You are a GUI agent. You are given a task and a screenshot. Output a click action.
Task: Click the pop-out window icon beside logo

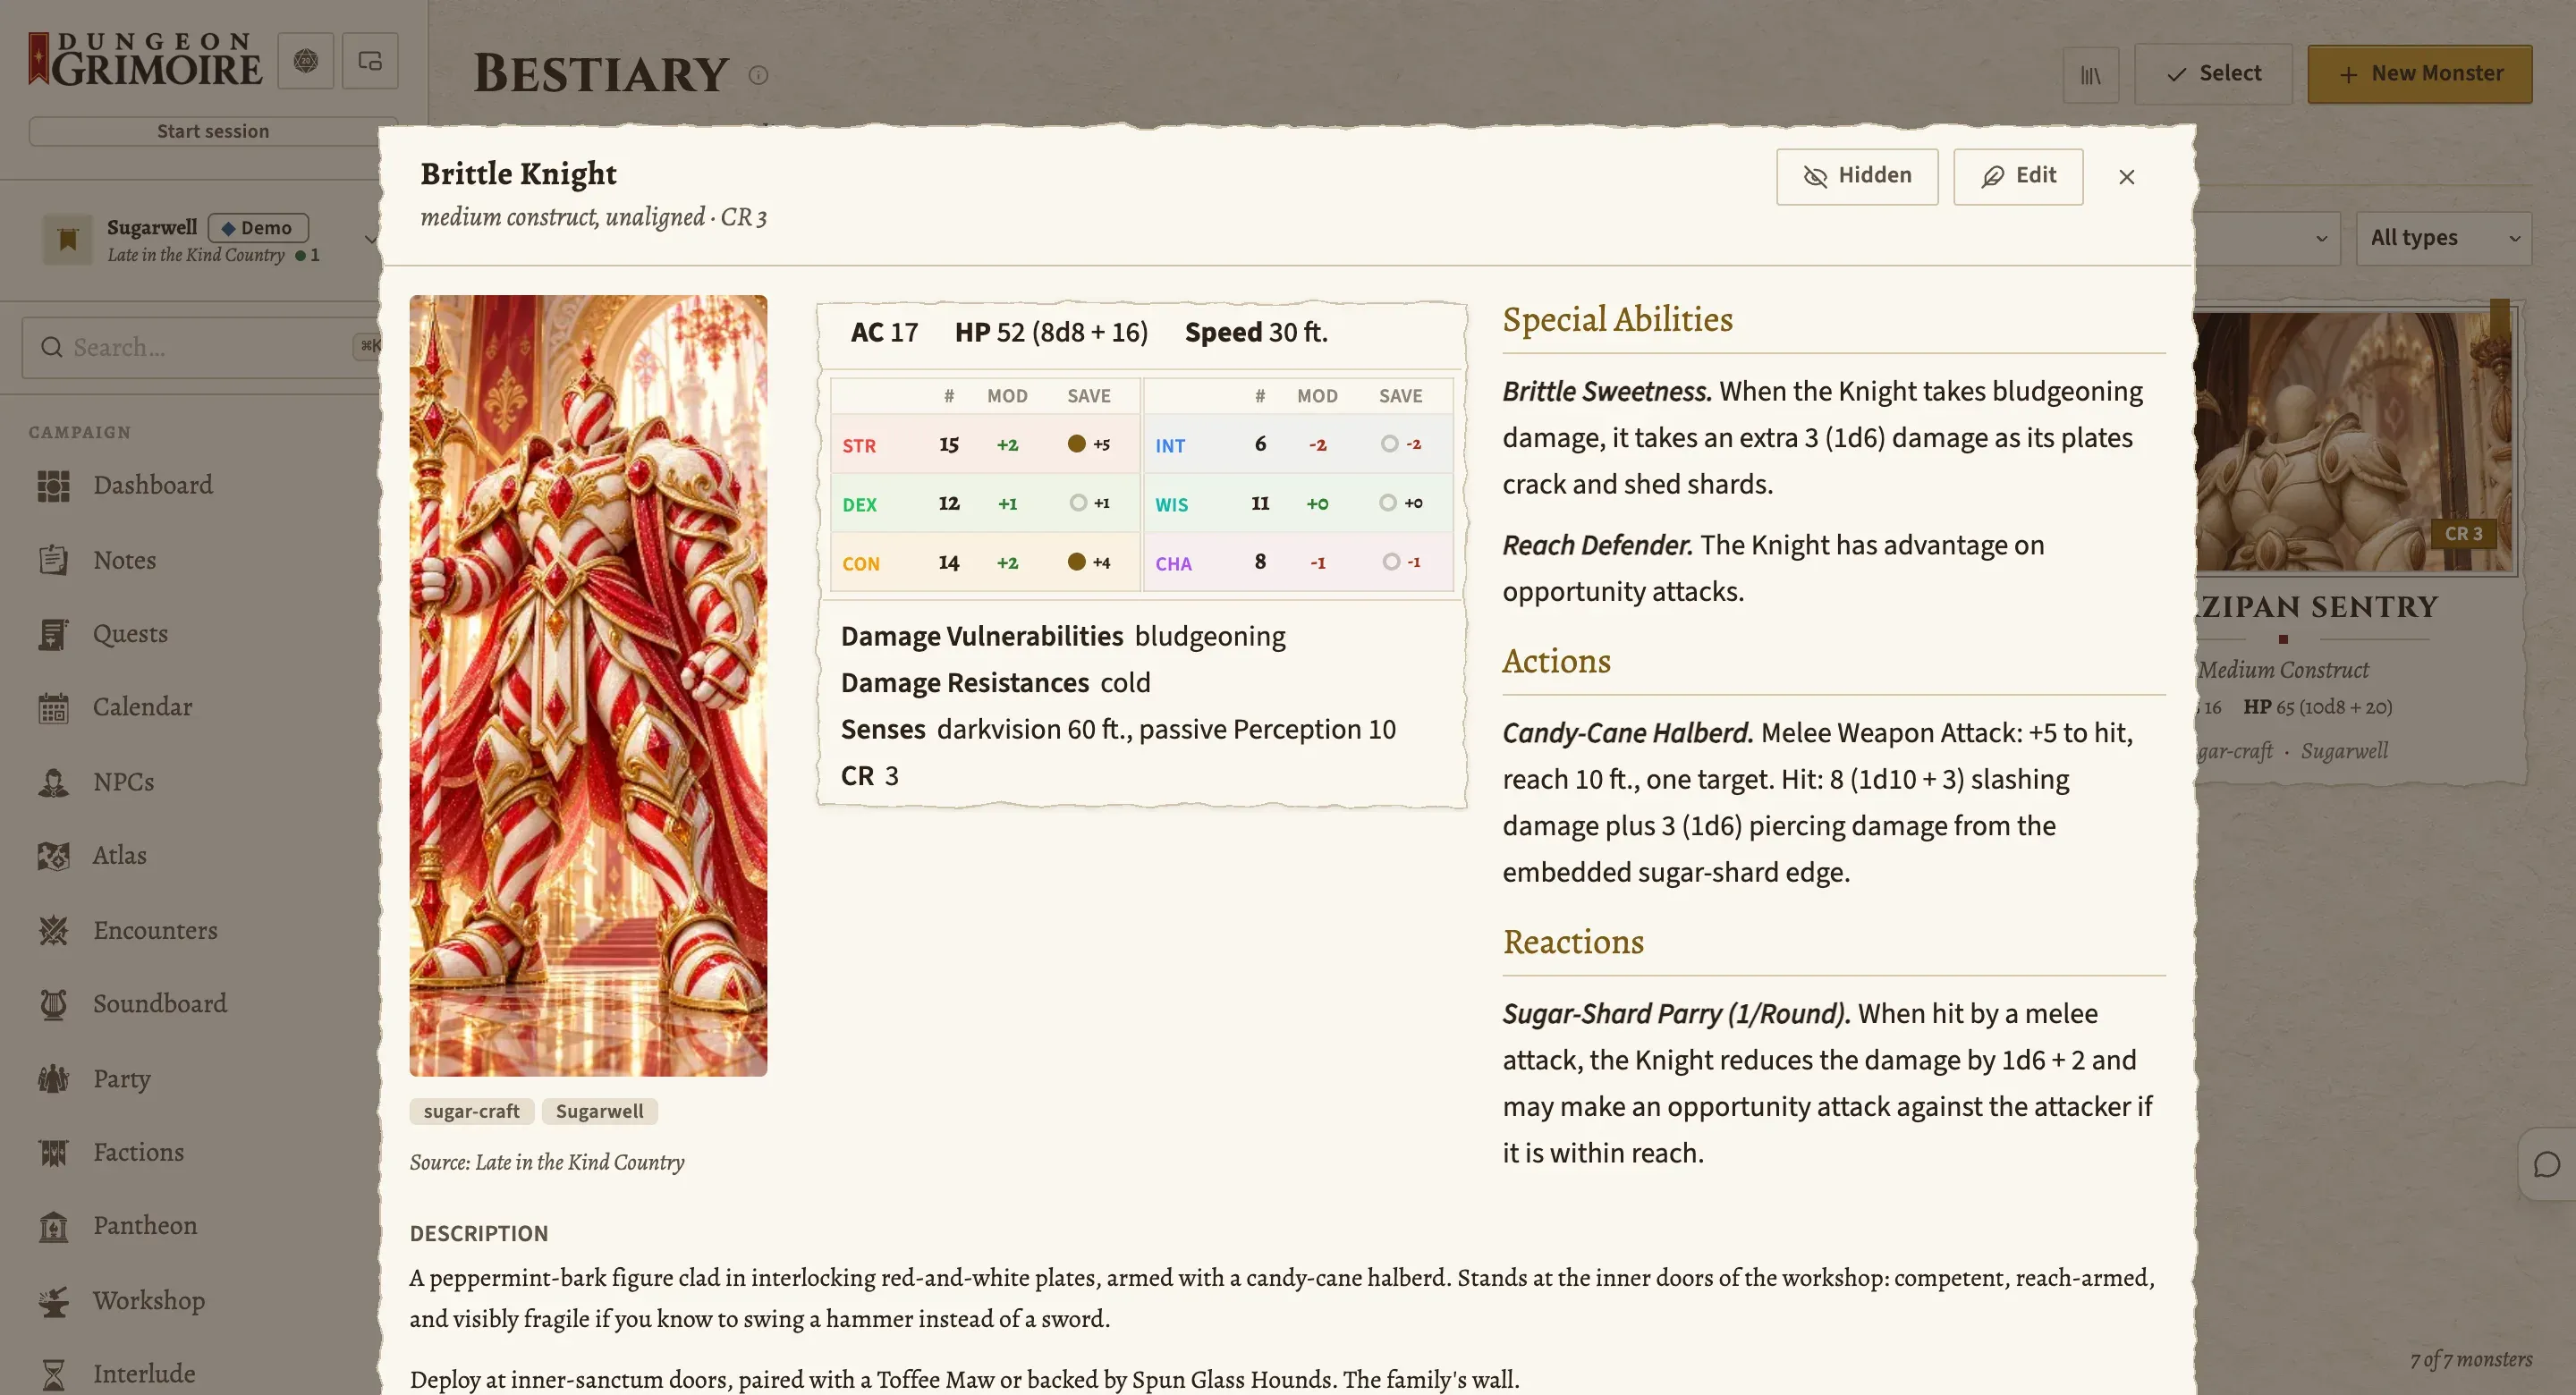(x=370, y=61)
